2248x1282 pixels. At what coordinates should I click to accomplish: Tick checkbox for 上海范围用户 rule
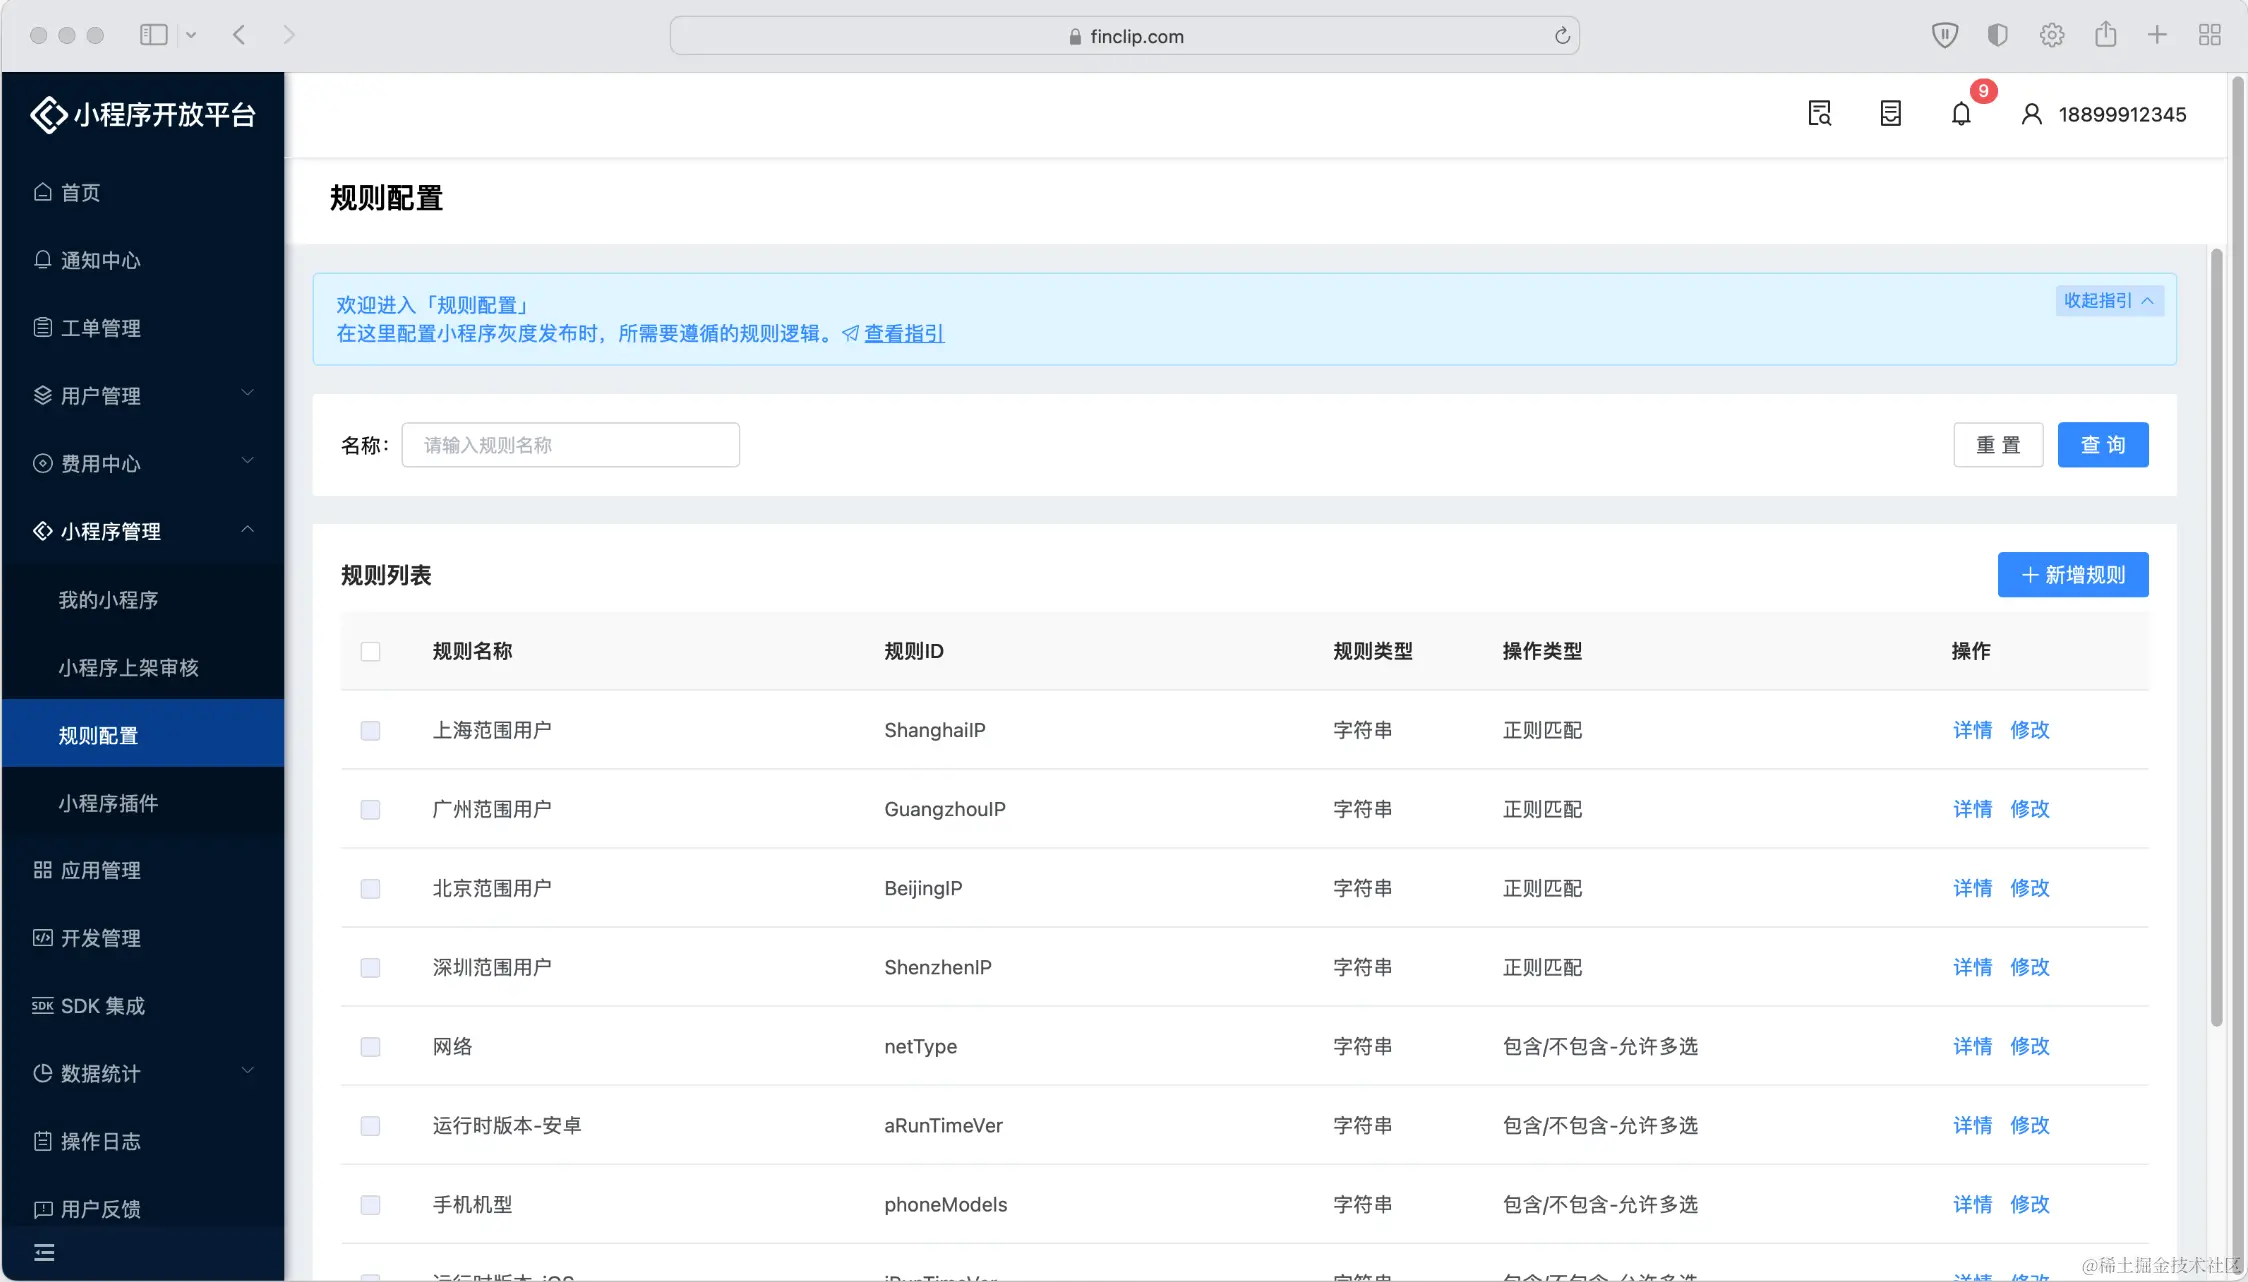point(370,730)
